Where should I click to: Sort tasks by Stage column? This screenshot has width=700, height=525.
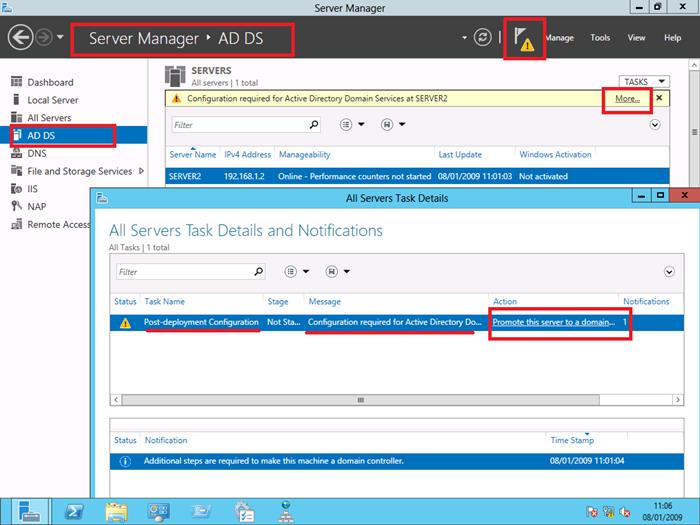[278, 301]
